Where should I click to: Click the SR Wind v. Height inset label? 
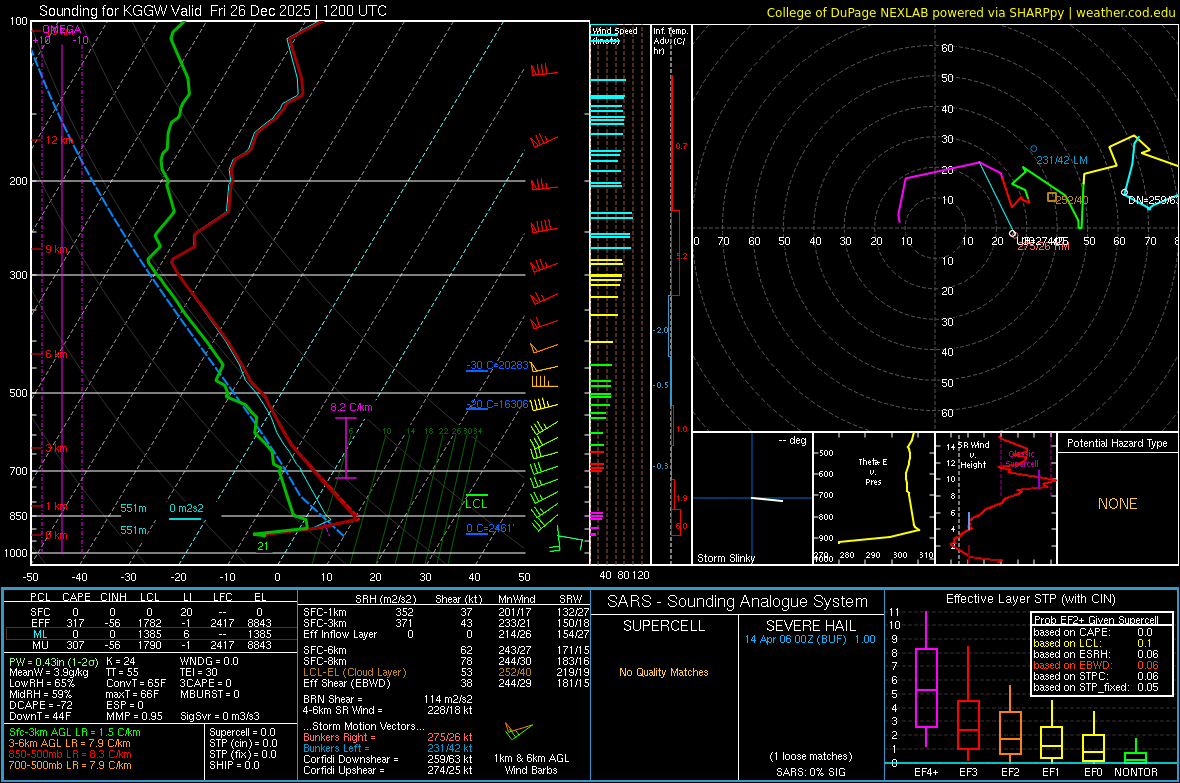point(974,455)
